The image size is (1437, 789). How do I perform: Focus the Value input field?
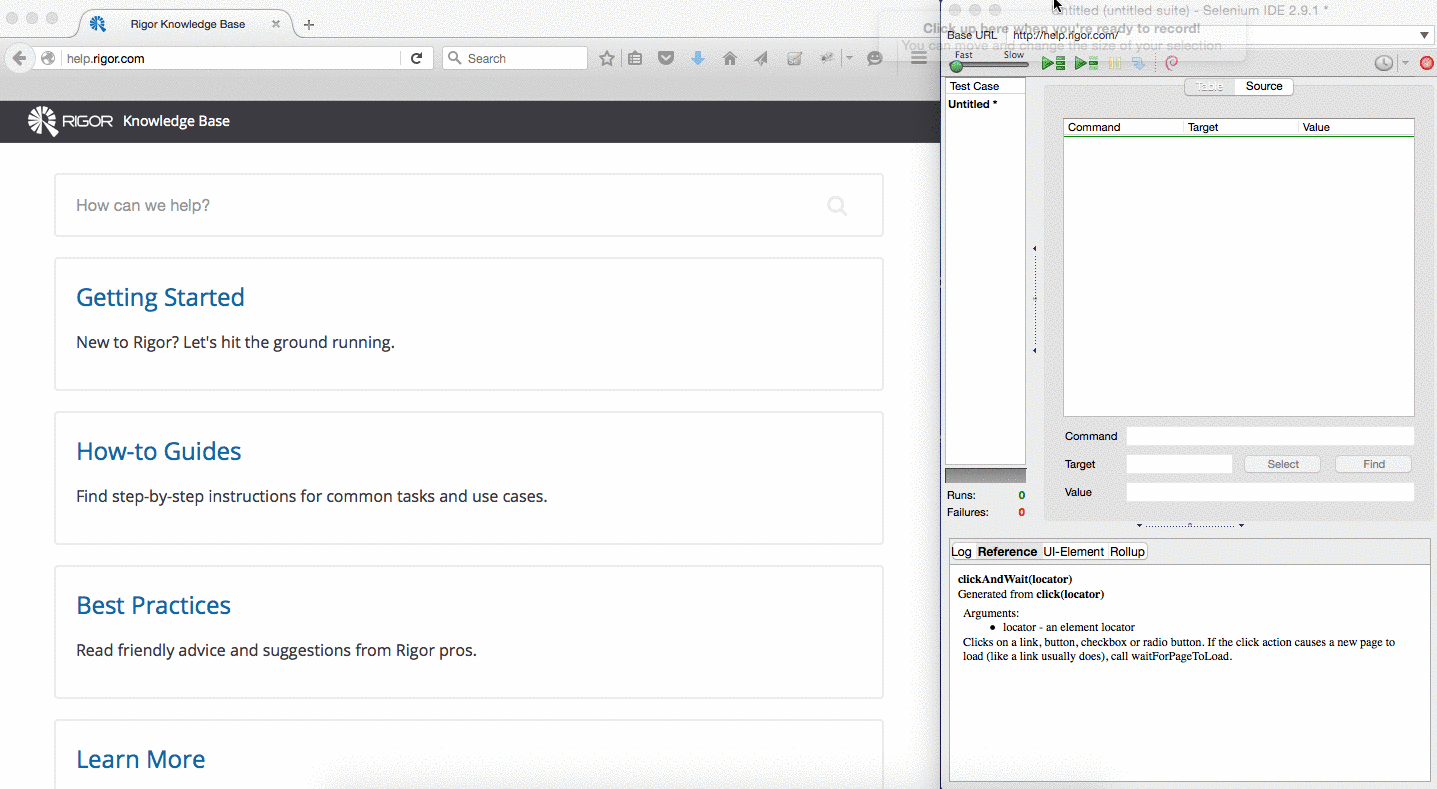pos(1270,492)
